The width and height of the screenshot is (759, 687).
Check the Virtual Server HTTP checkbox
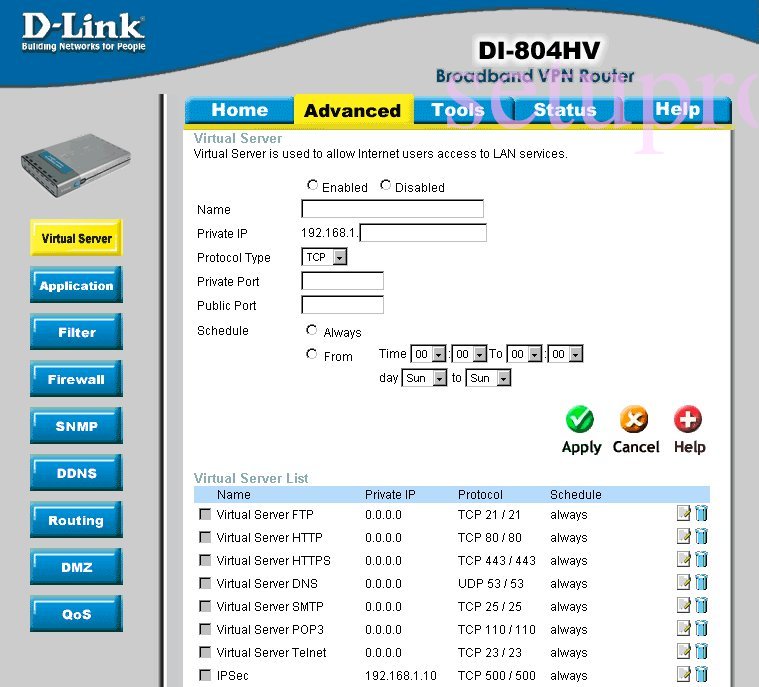[x=205, y=537]
